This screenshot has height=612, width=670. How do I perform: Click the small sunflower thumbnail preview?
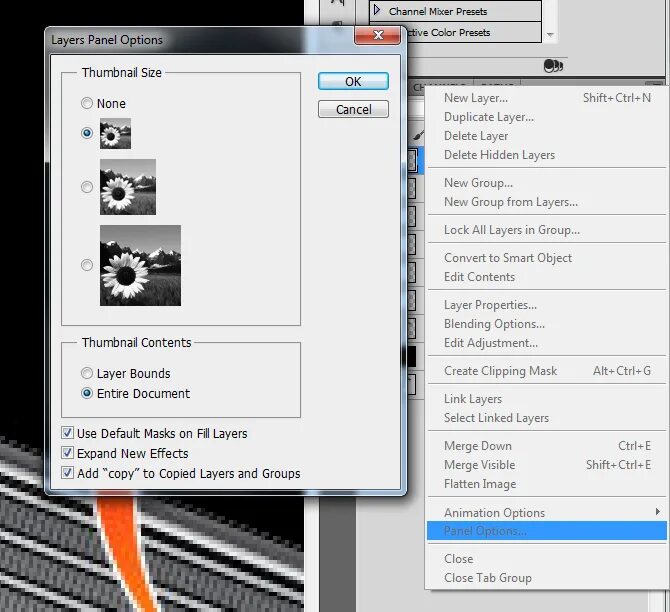[115, 134]
